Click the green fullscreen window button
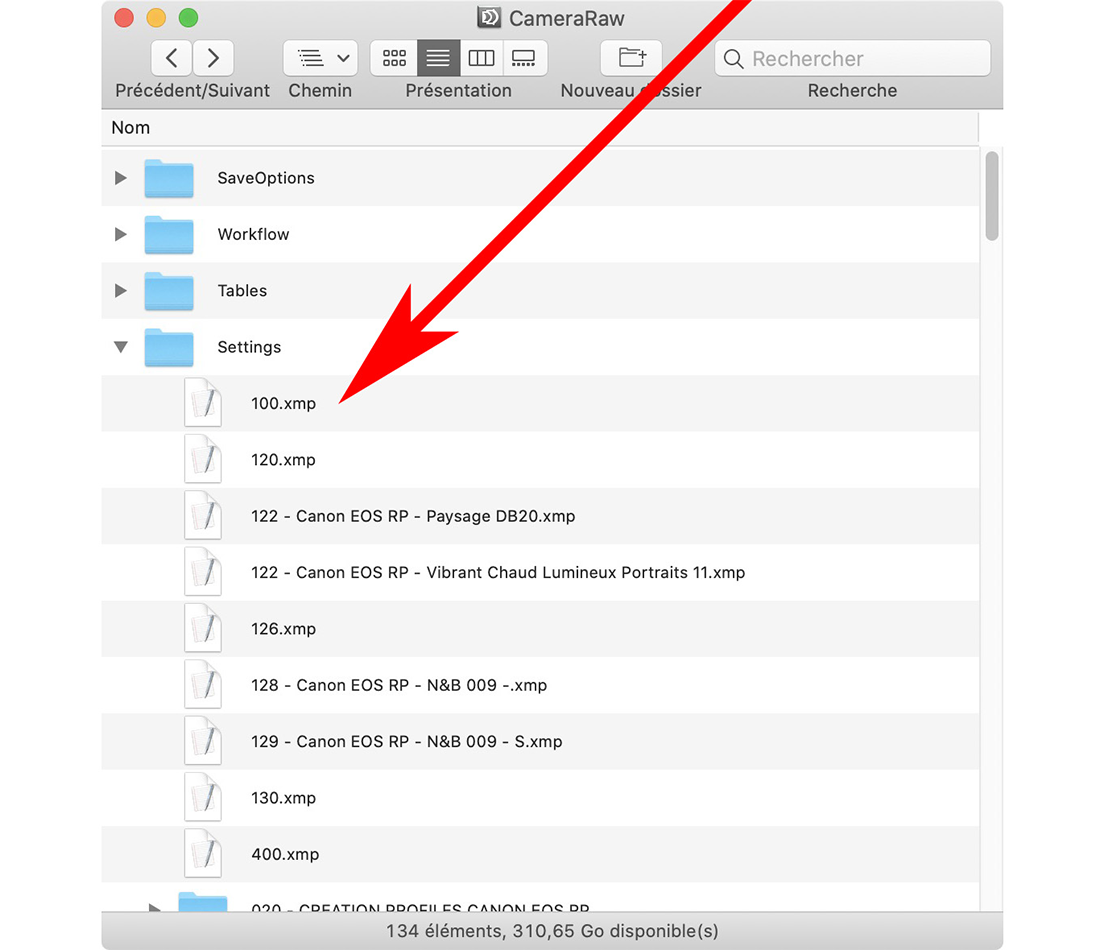This screenshot has width=1100, height=950. coord(188,18)
